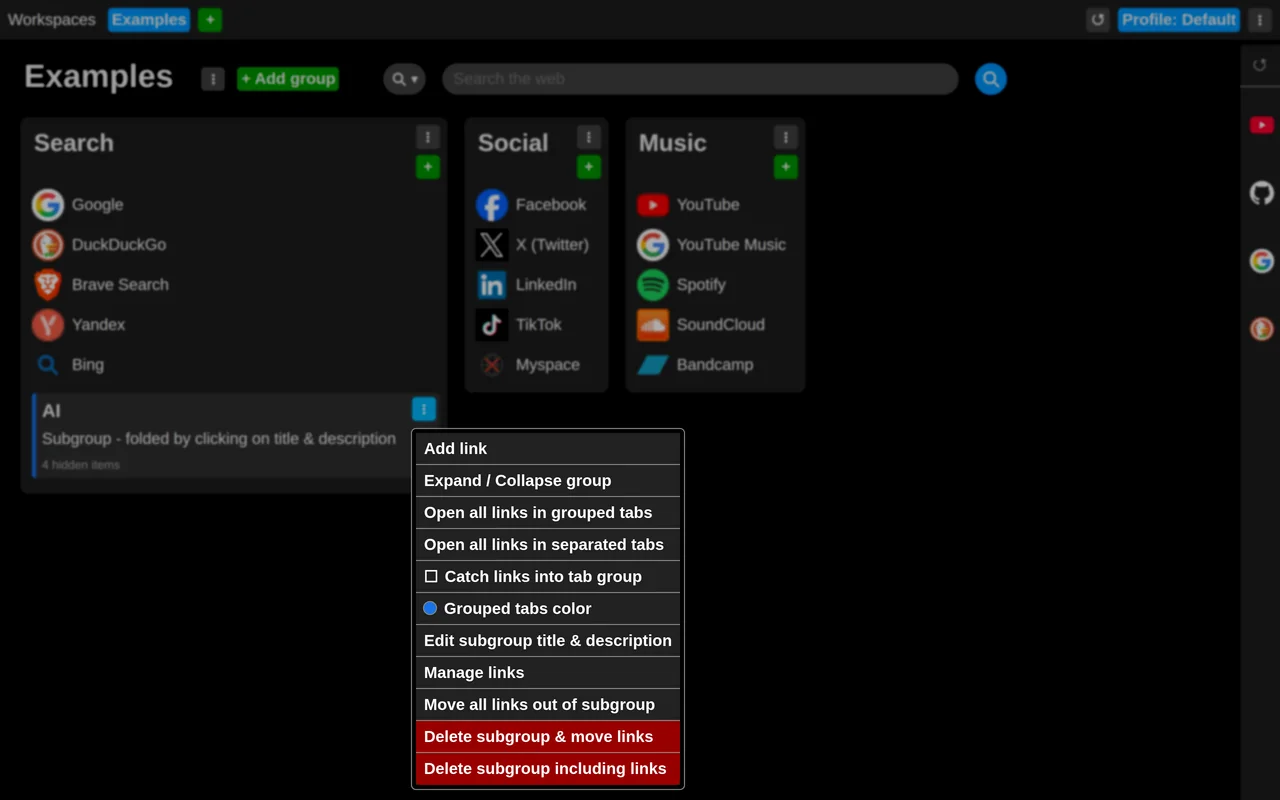Toggle Catch links into tab group checkbox
Viewport: 1280px width, 800px height.
(431, 577)
